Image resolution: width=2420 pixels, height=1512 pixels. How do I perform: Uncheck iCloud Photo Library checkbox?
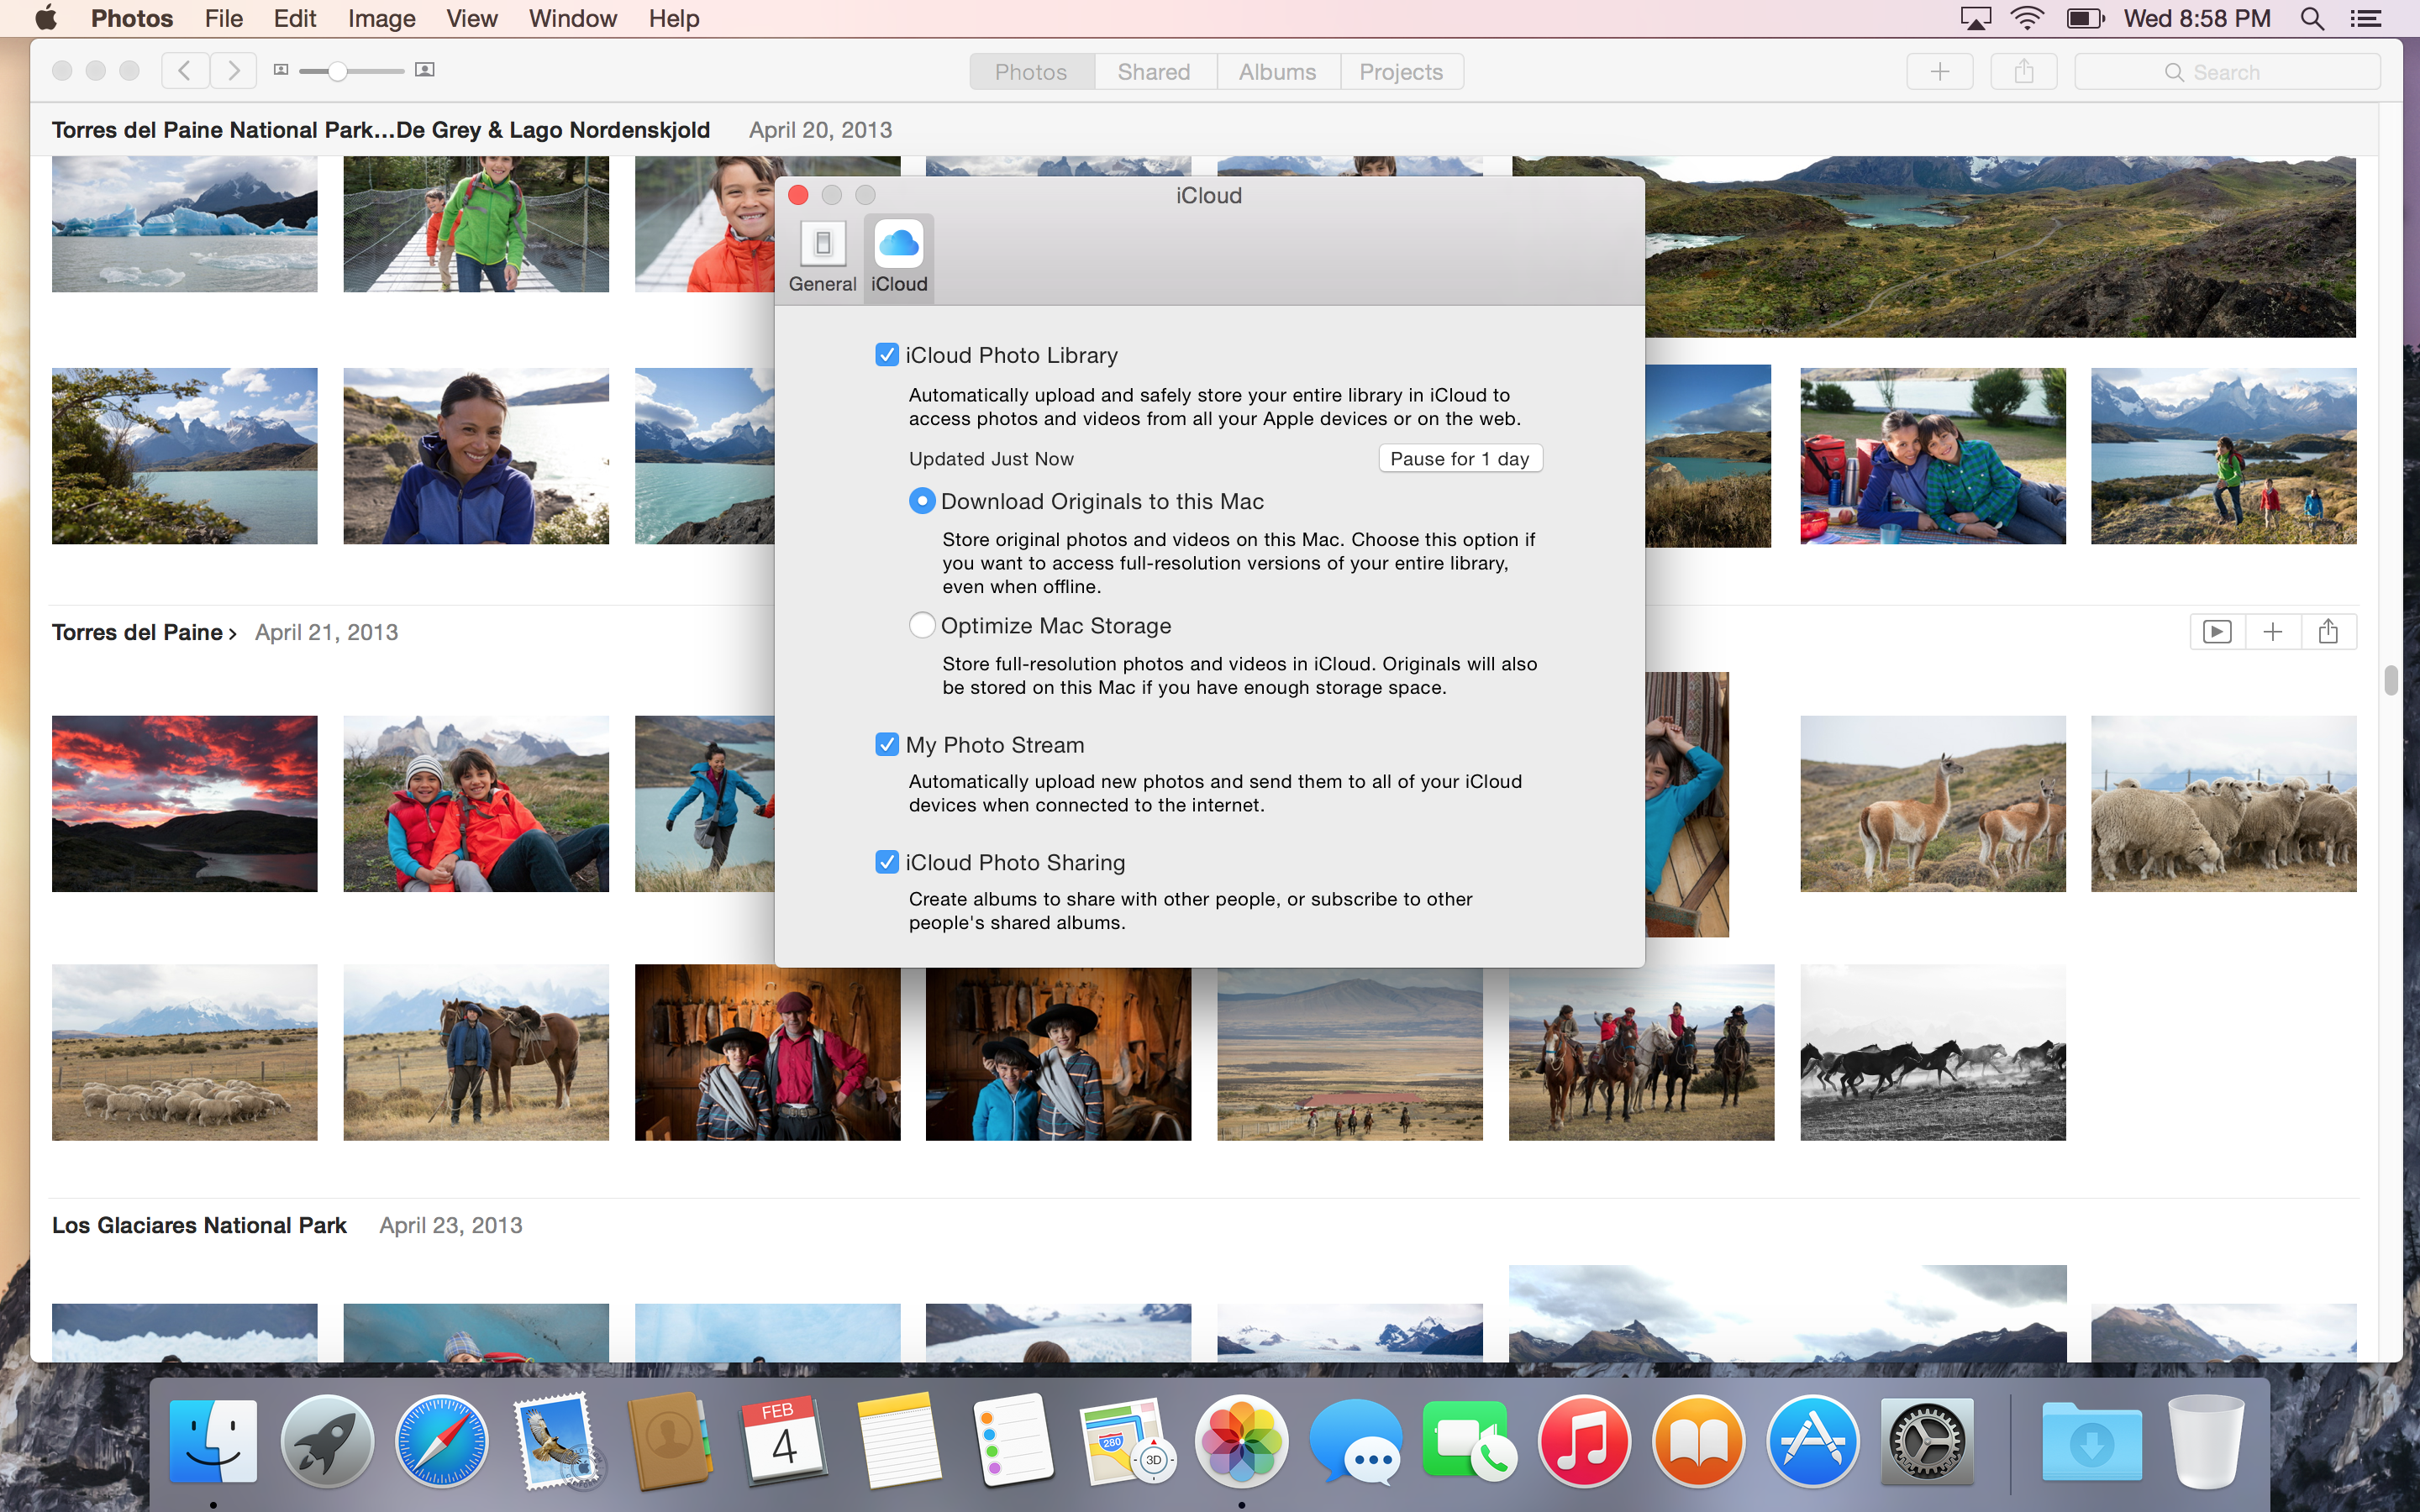(x=886, y=355)
